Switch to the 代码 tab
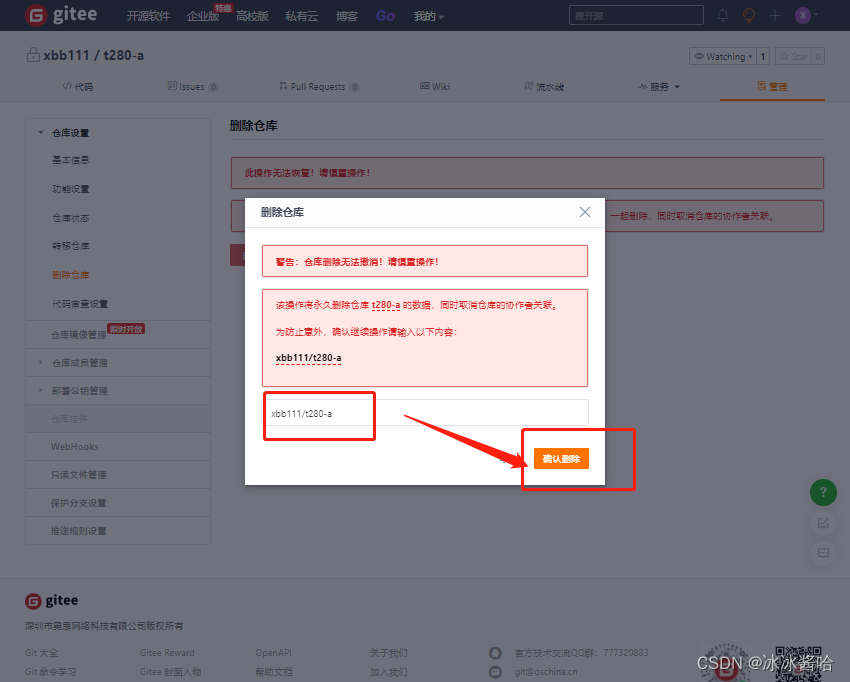Viewport: 850px width, 682px height. (x=78, y=87)
